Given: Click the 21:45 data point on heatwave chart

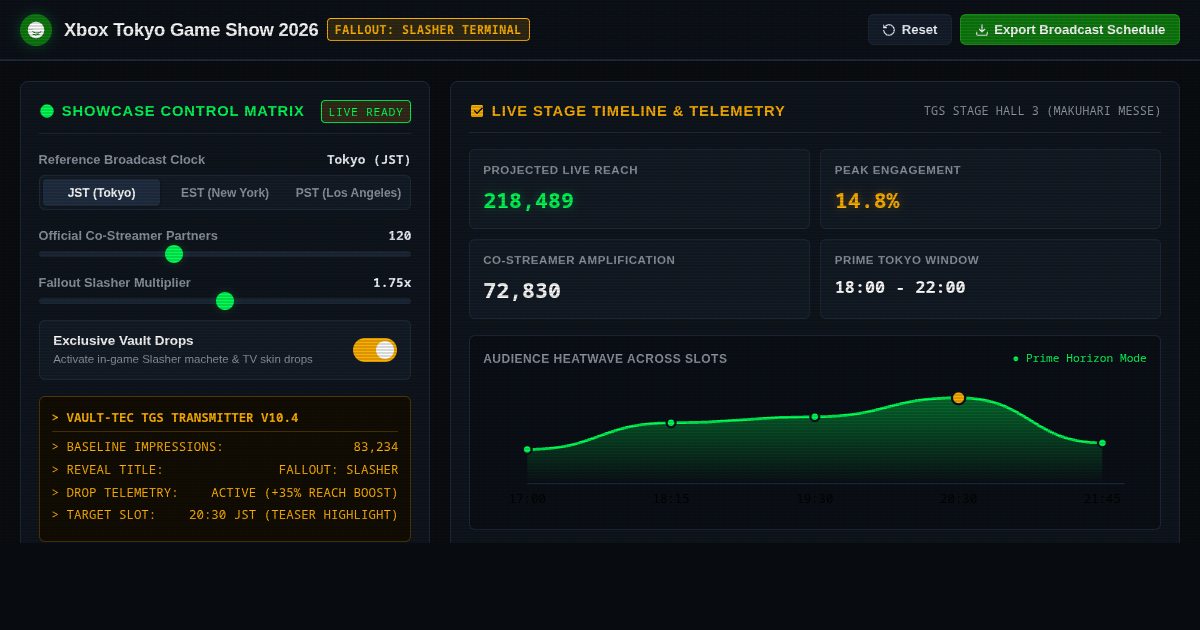Looking at the screenshot, I should pyautogui.click(x=1102, y=443).
